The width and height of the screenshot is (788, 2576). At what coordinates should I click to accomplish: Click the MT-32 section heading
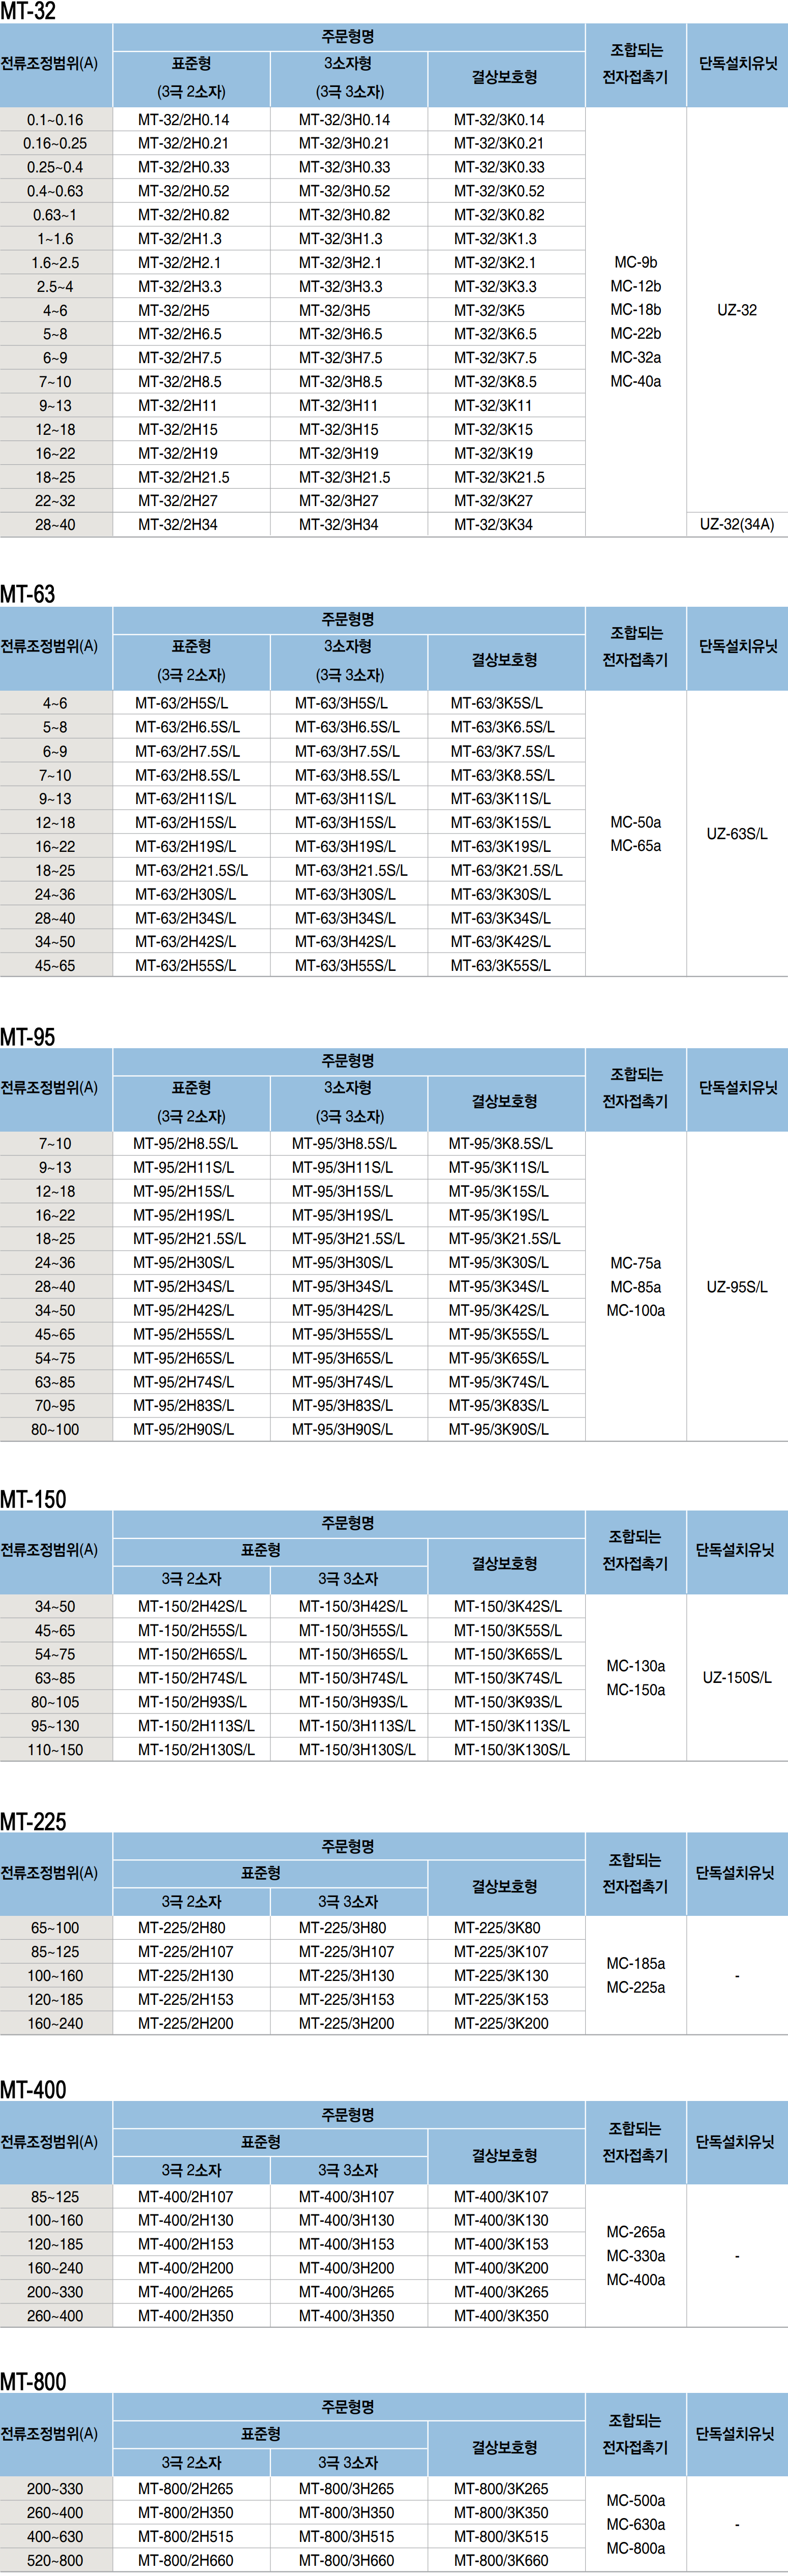(x=28, y=11)
